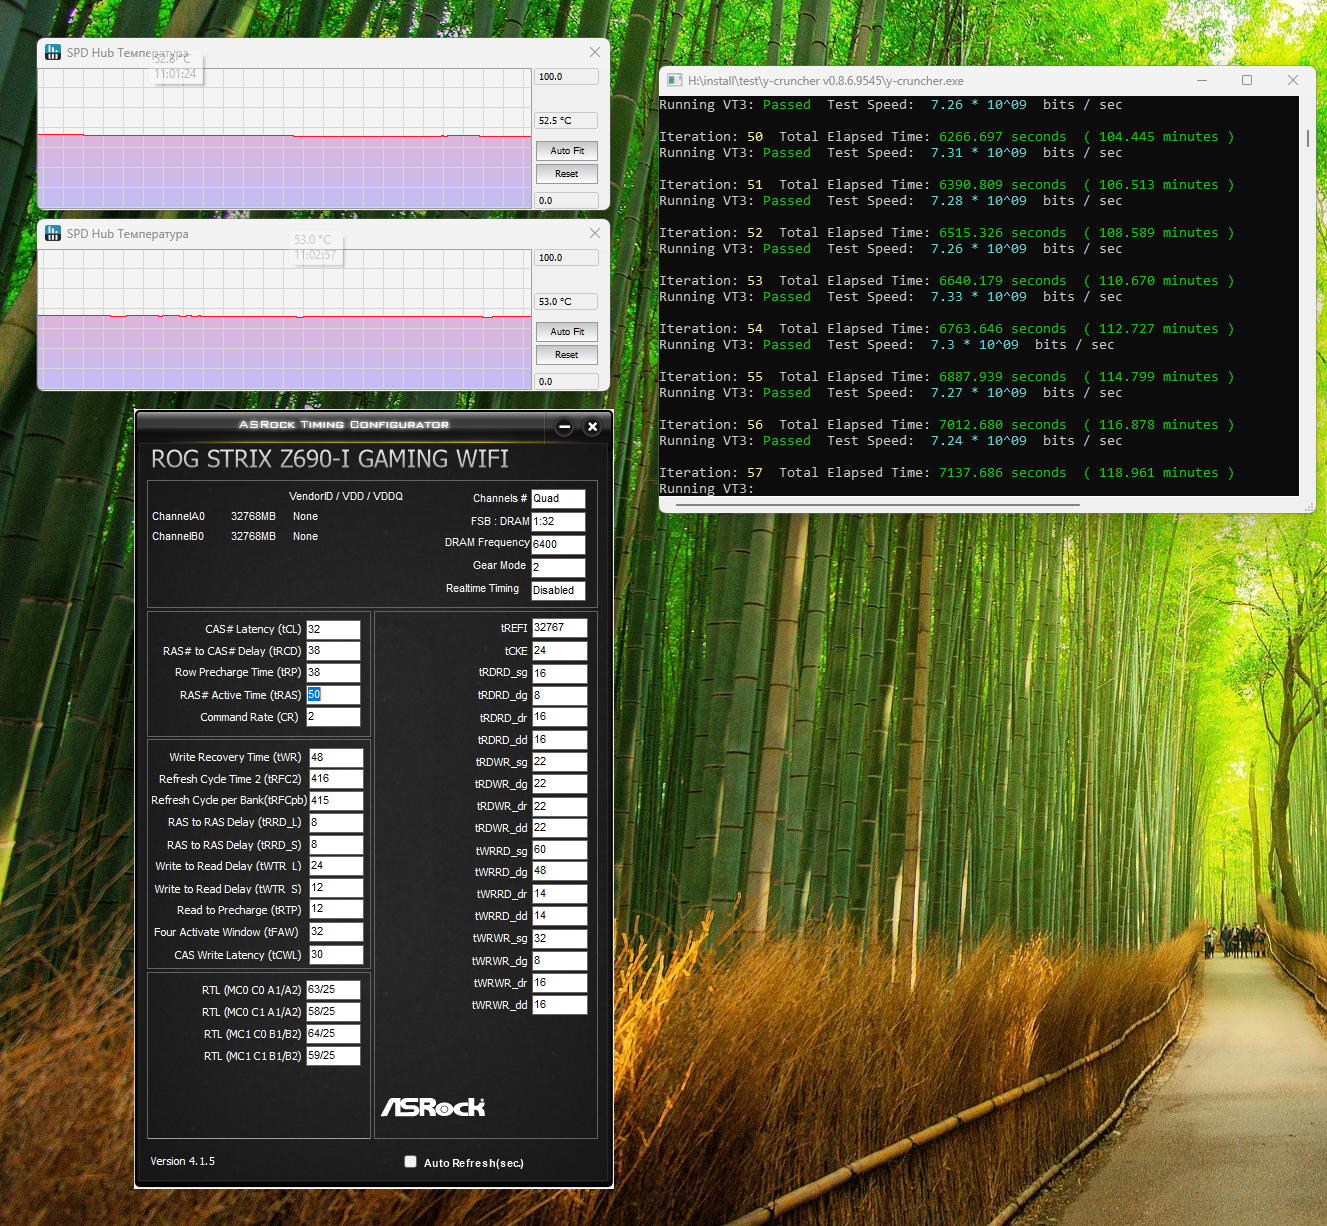Click the Write Recovery Time (tWR) field

336,758
